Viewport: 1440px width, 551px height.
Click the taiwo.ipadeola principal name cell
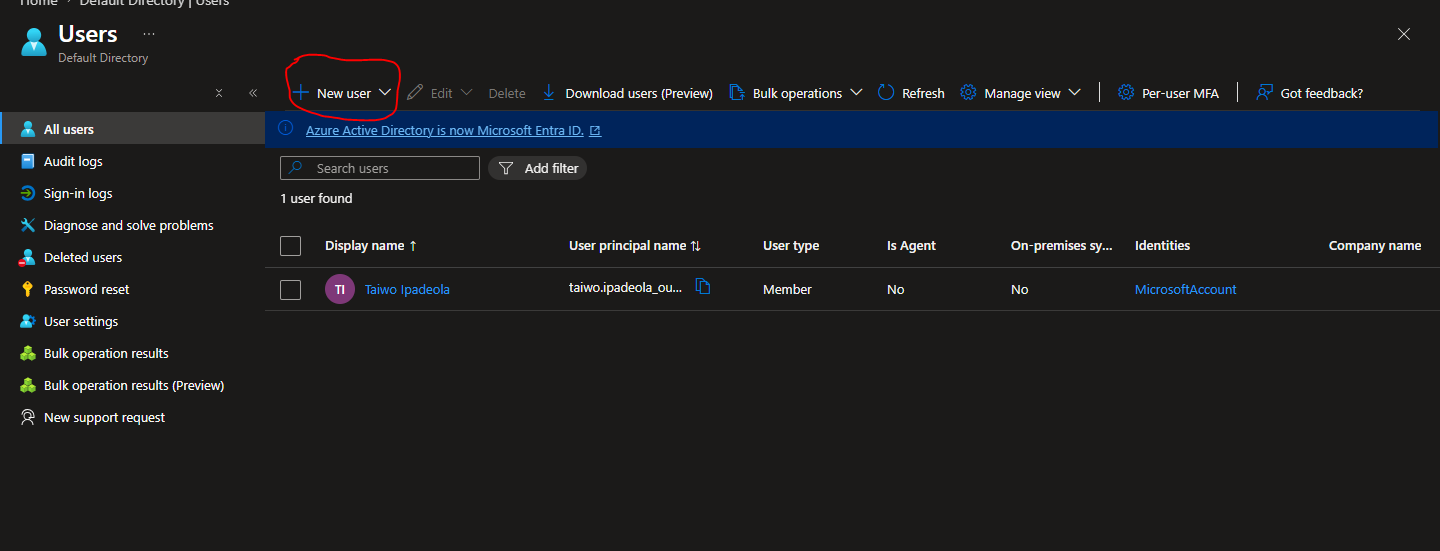click(626, 287)
